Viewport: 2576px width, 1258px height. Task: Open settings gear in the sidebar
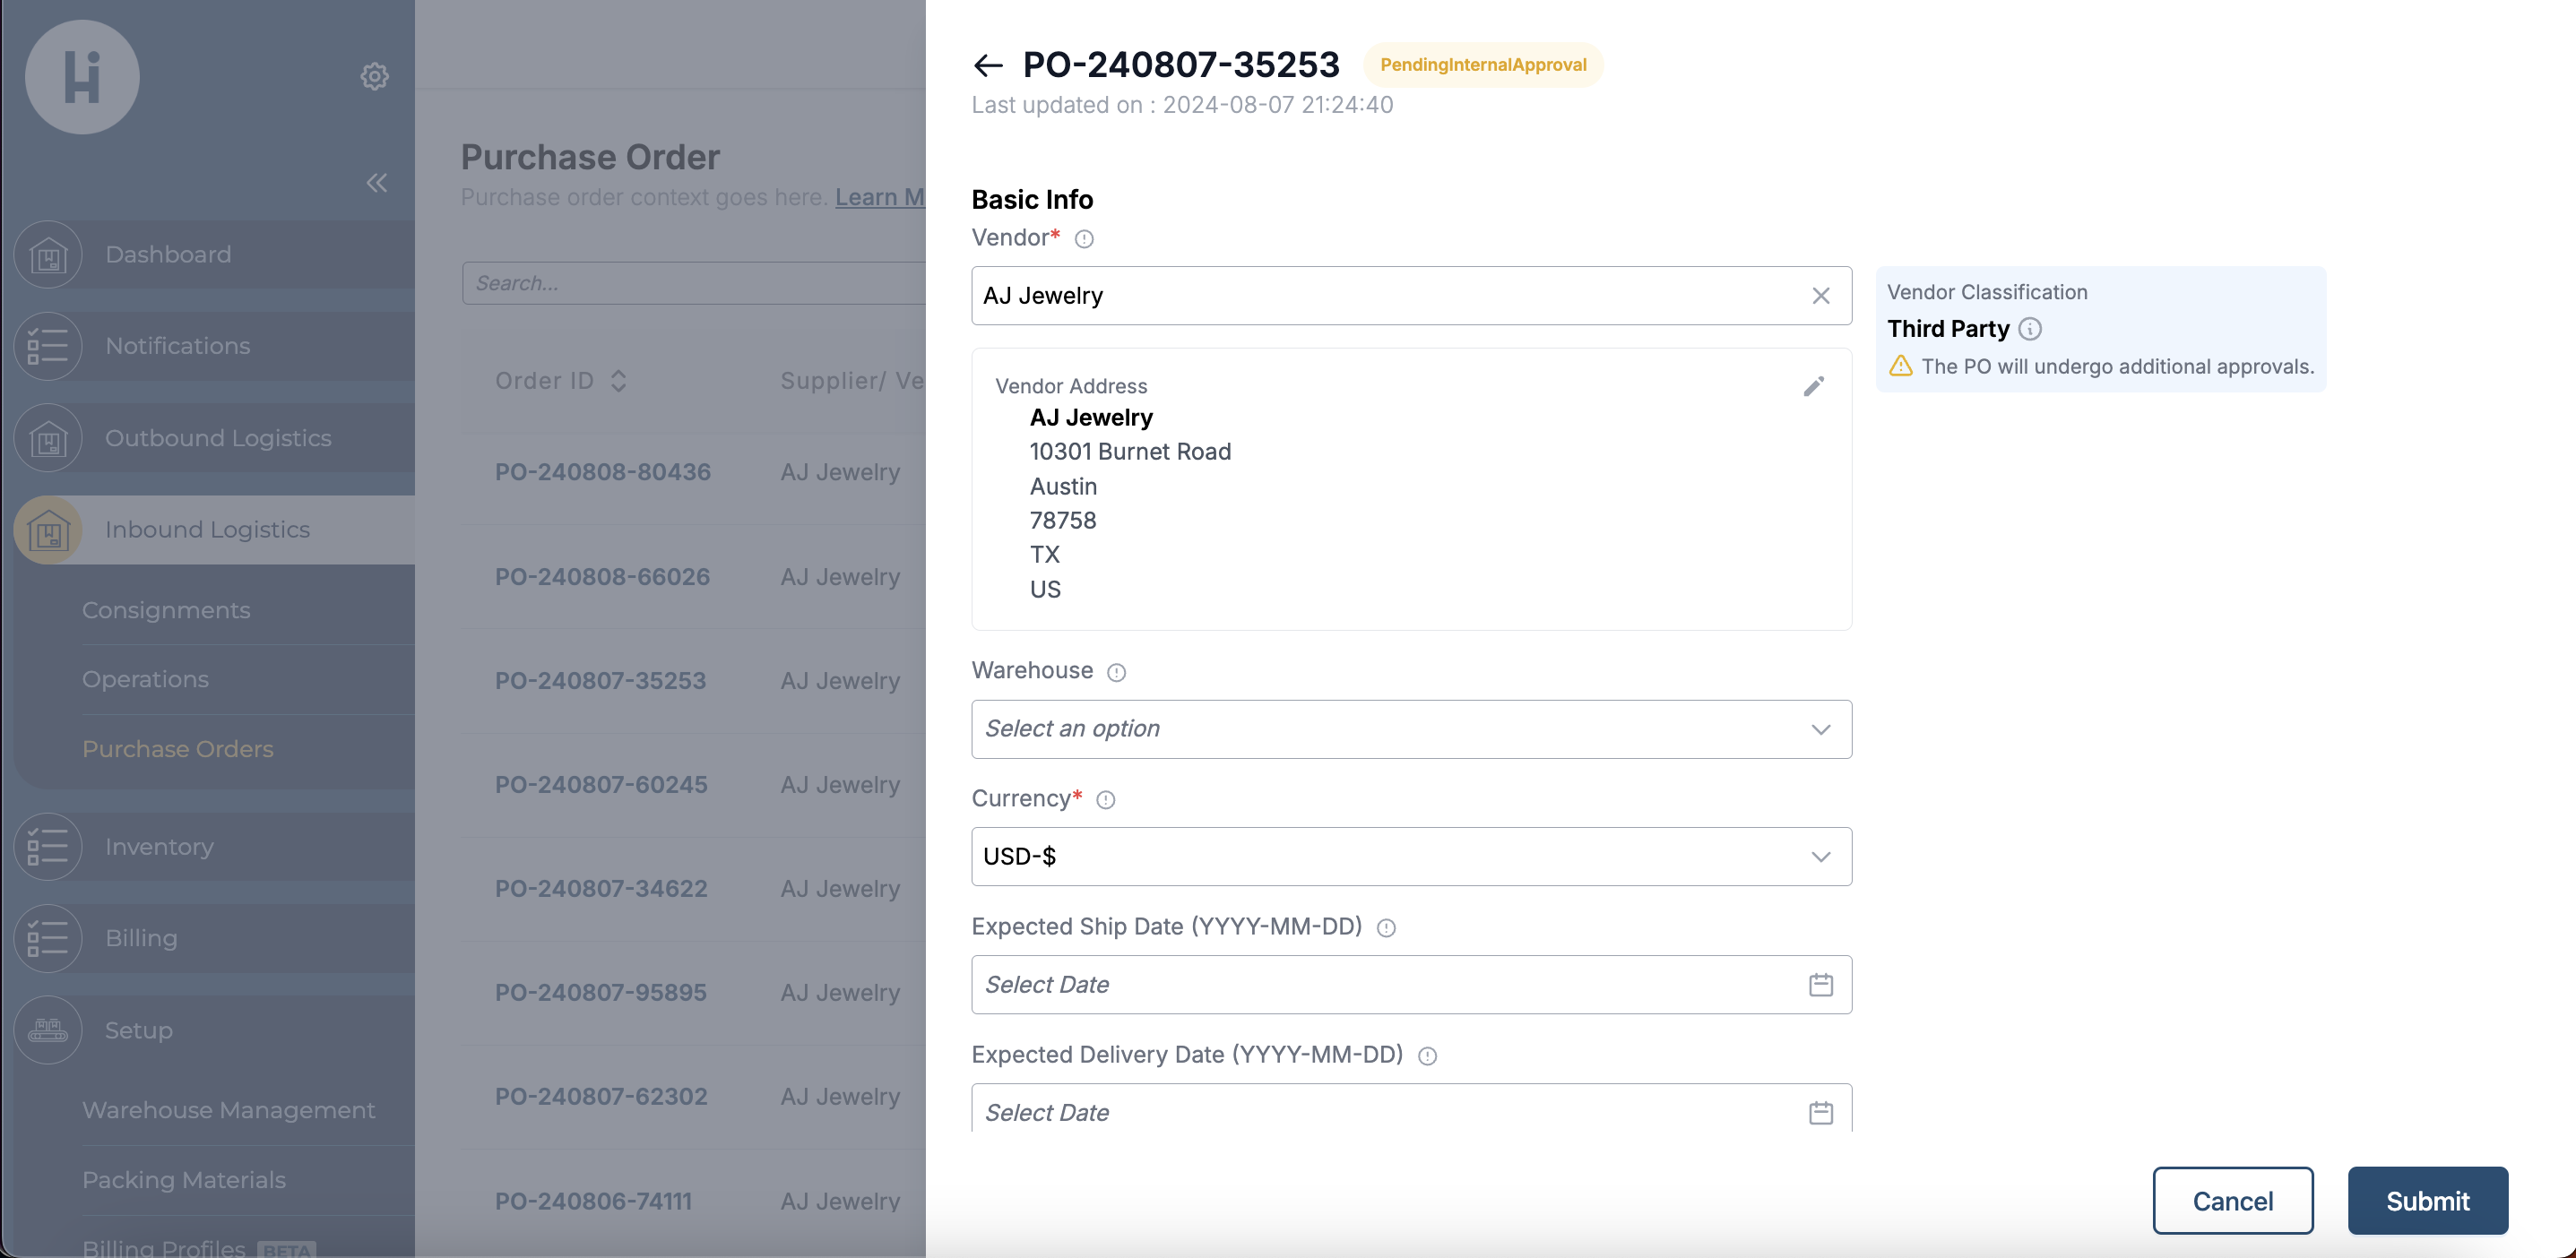[x=374, y=76]
